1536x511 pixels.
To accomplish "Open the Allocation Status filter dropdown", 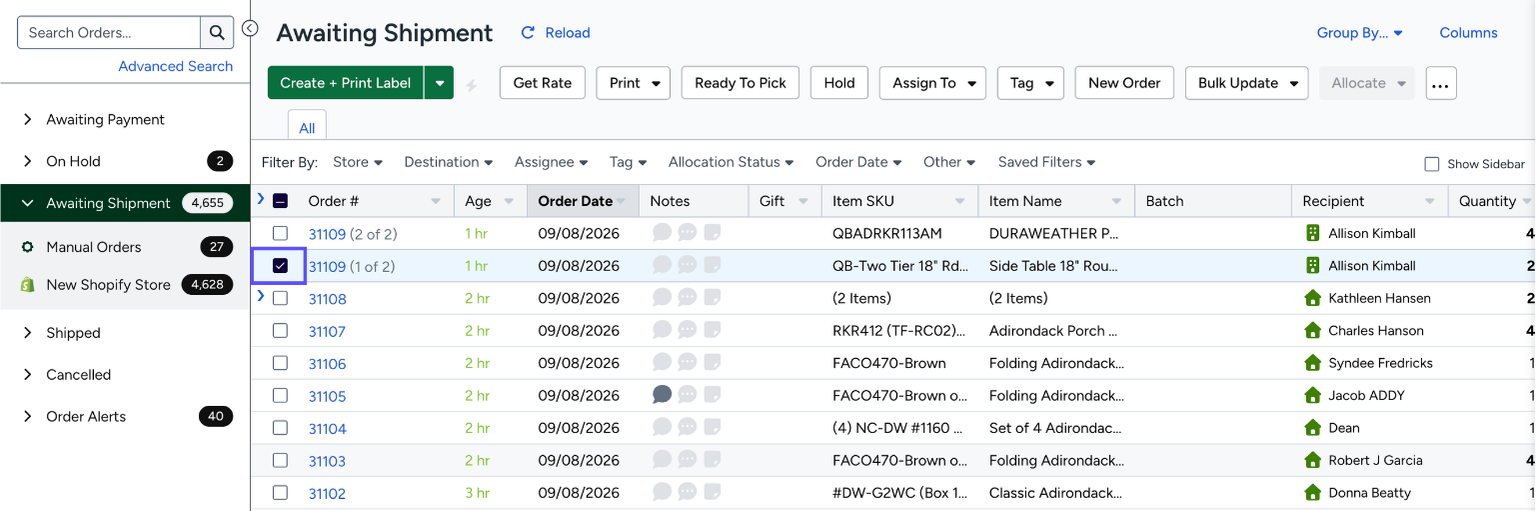I will 731,162.
